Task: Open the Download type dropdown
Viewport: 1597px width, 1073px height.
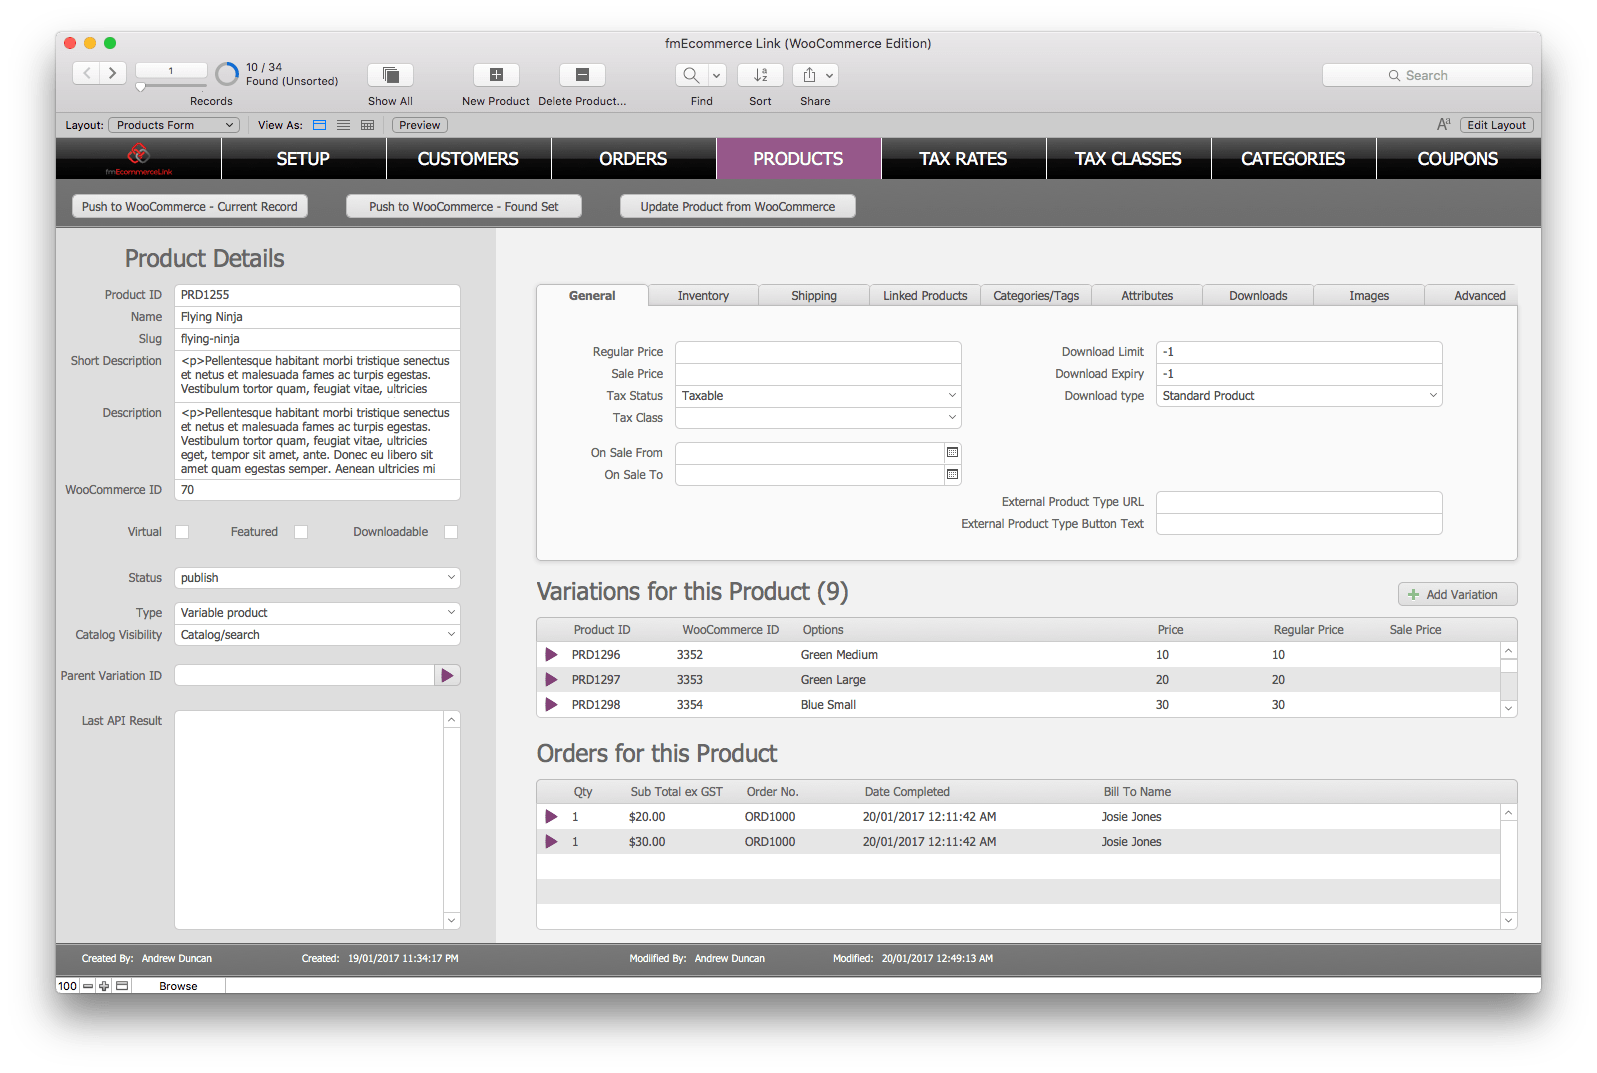Action: tap(1299, 396)
